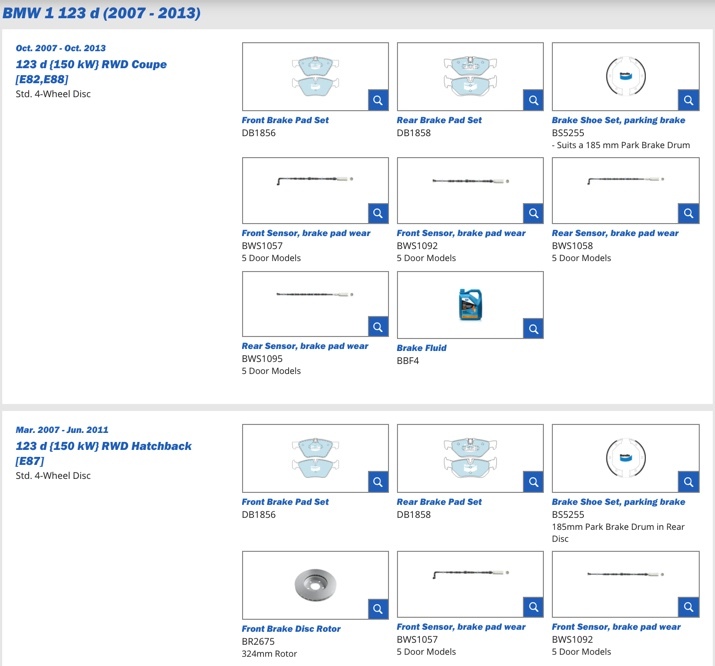This screenshot has height=666, width=715.
Task: Click 'Std. 4-Wheel Disc' under the Coupe heading
Action: (x=53, y=94)
